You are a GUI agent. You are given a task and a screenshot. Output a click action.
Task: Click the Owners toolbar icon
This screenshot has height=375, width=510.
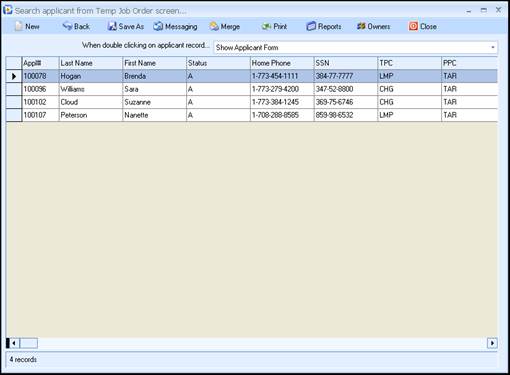361,26
